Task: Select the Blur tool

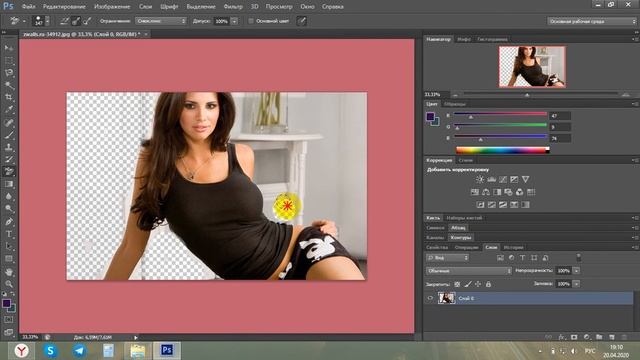Action: click(x=9, y=196)
